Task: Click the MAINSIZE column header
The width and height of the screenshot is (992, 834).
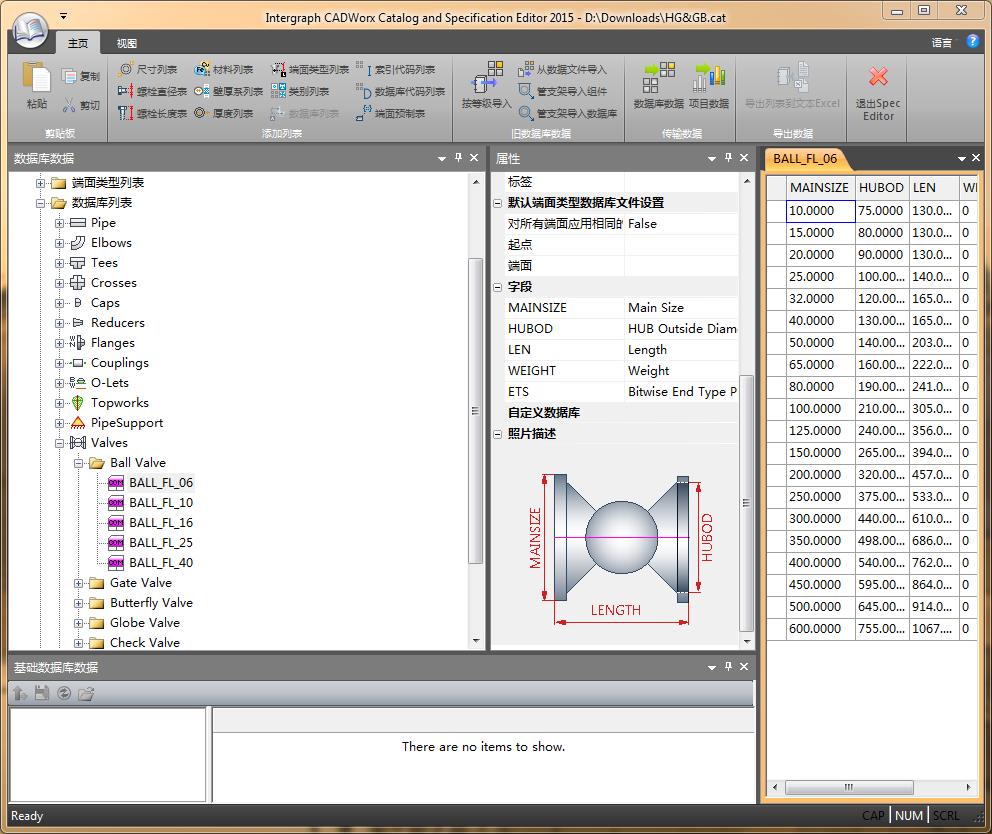Action: [821, 187]
